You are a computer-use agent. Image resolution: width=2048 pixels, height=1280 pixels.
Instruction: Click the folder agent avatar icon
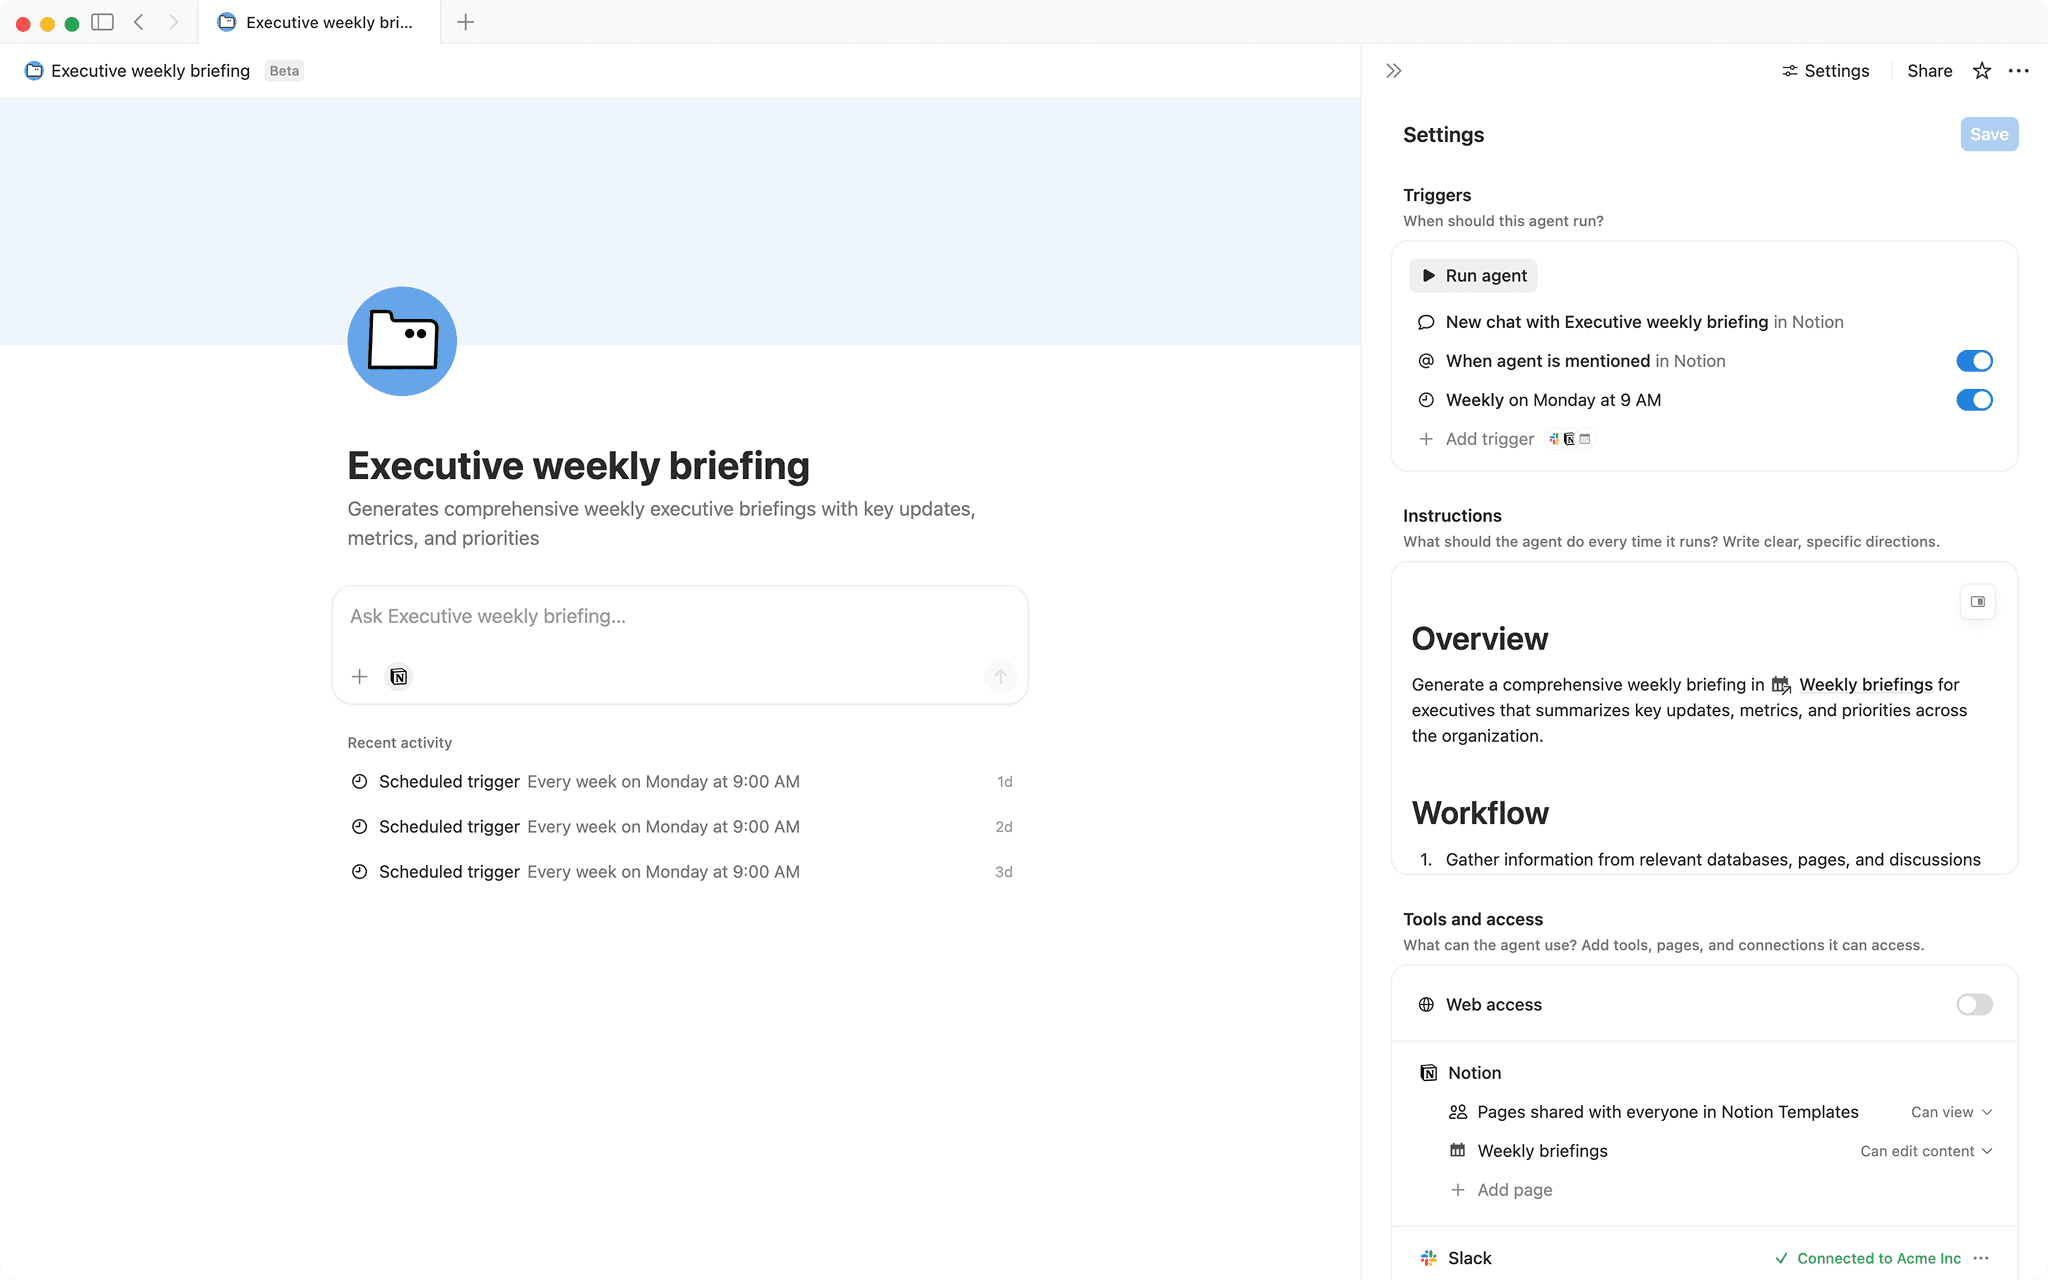[x=401, y=341]
